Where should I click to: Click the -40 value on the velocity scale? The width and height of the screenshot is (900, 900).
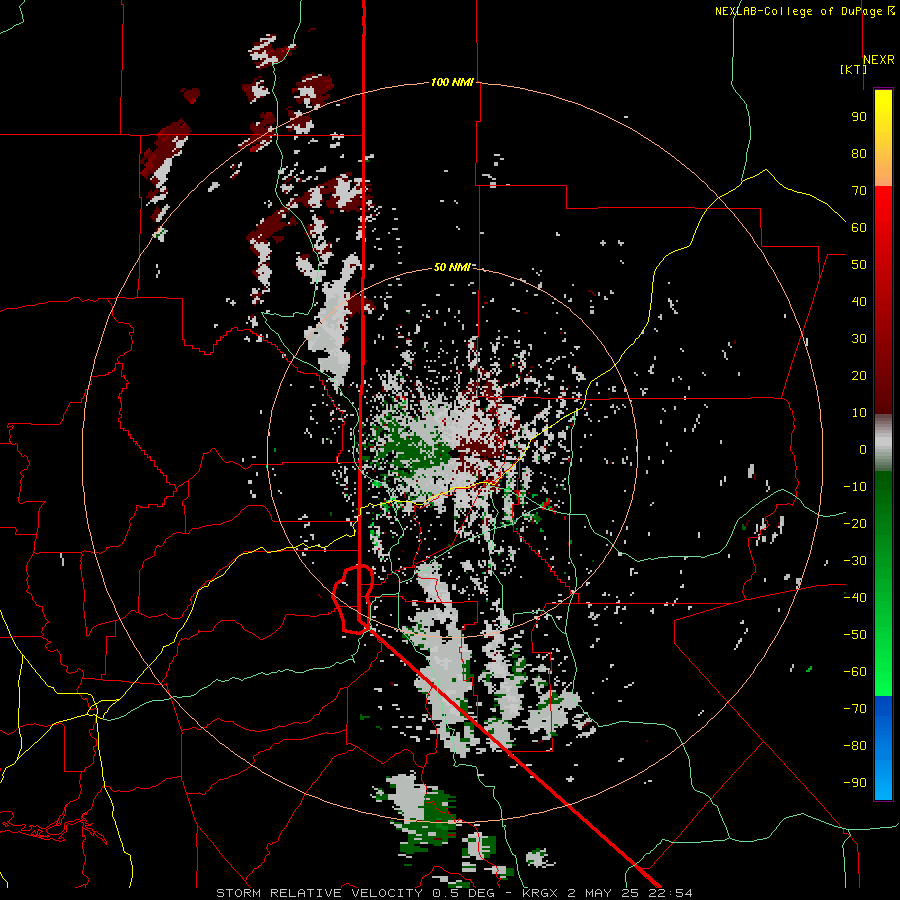coord(855,598)
